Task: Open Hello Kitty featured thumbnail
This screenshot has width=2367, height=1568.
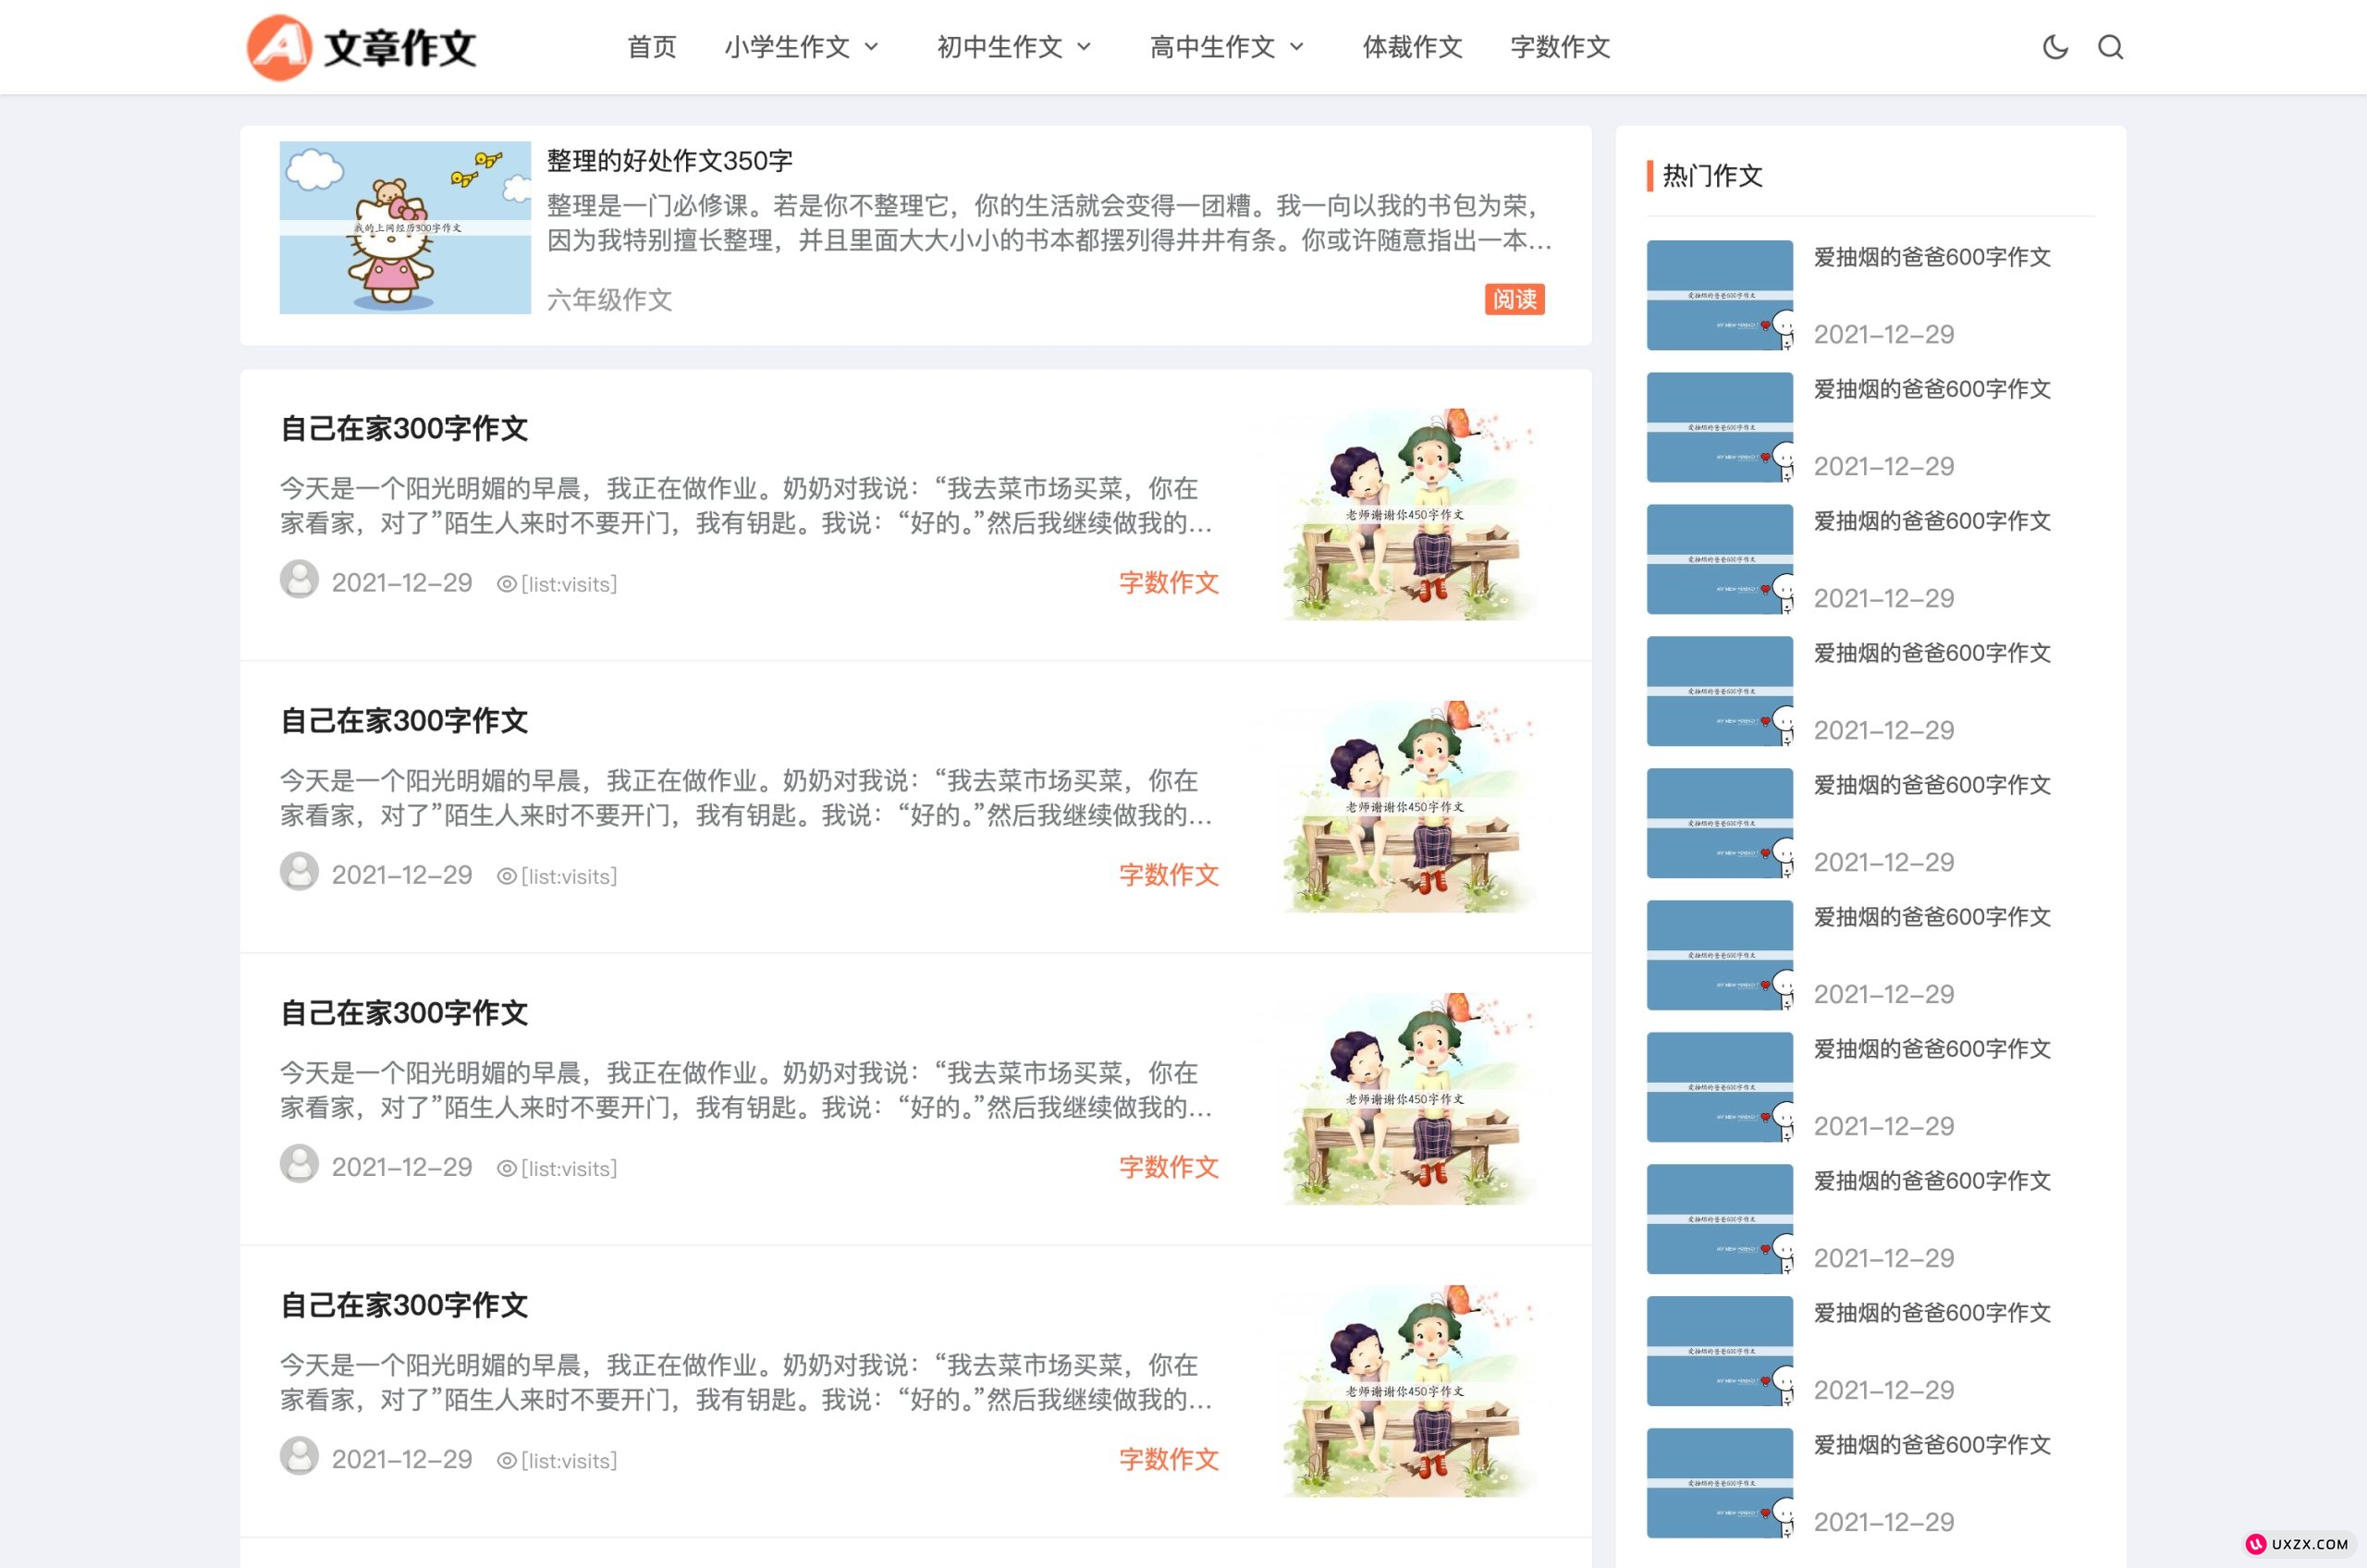Action: point(405,228)
